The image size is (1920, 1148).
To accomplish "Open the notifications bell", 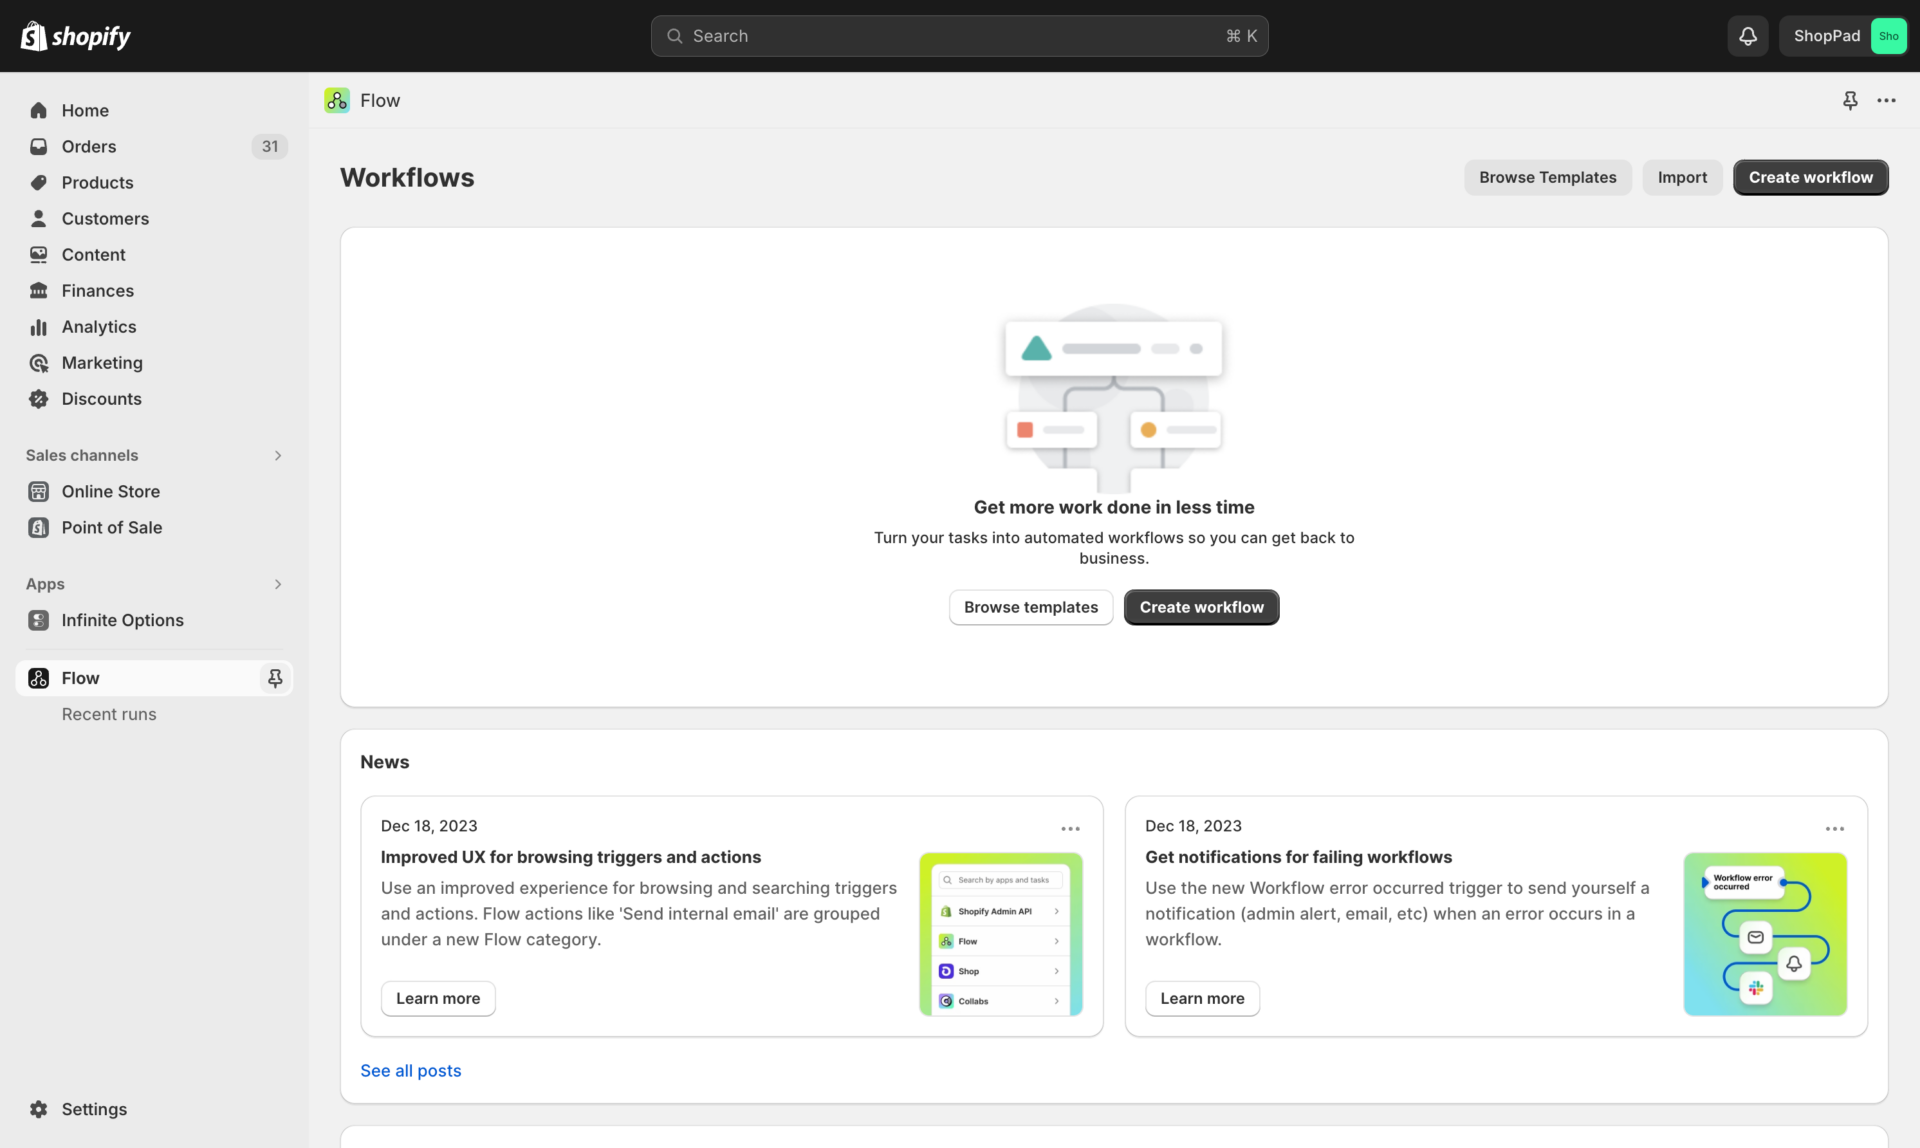I will tap(1747, 35).
